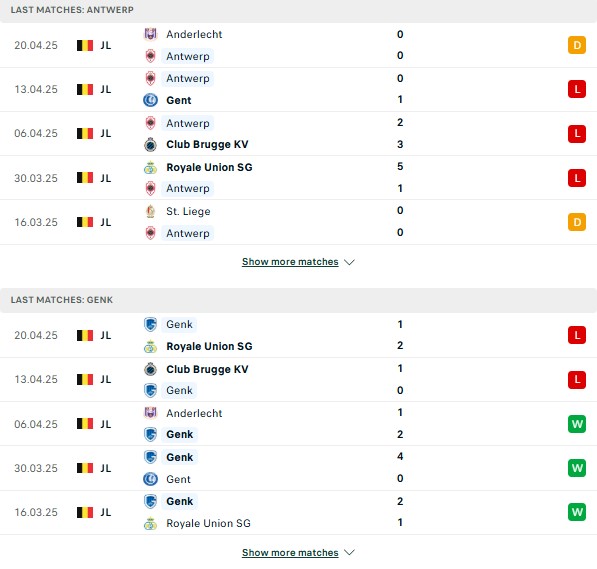The image size is (597, 569).
Task: Click Club Brugge KV crest in 06.04.25 Antwerp match
Action: [150, 145]
